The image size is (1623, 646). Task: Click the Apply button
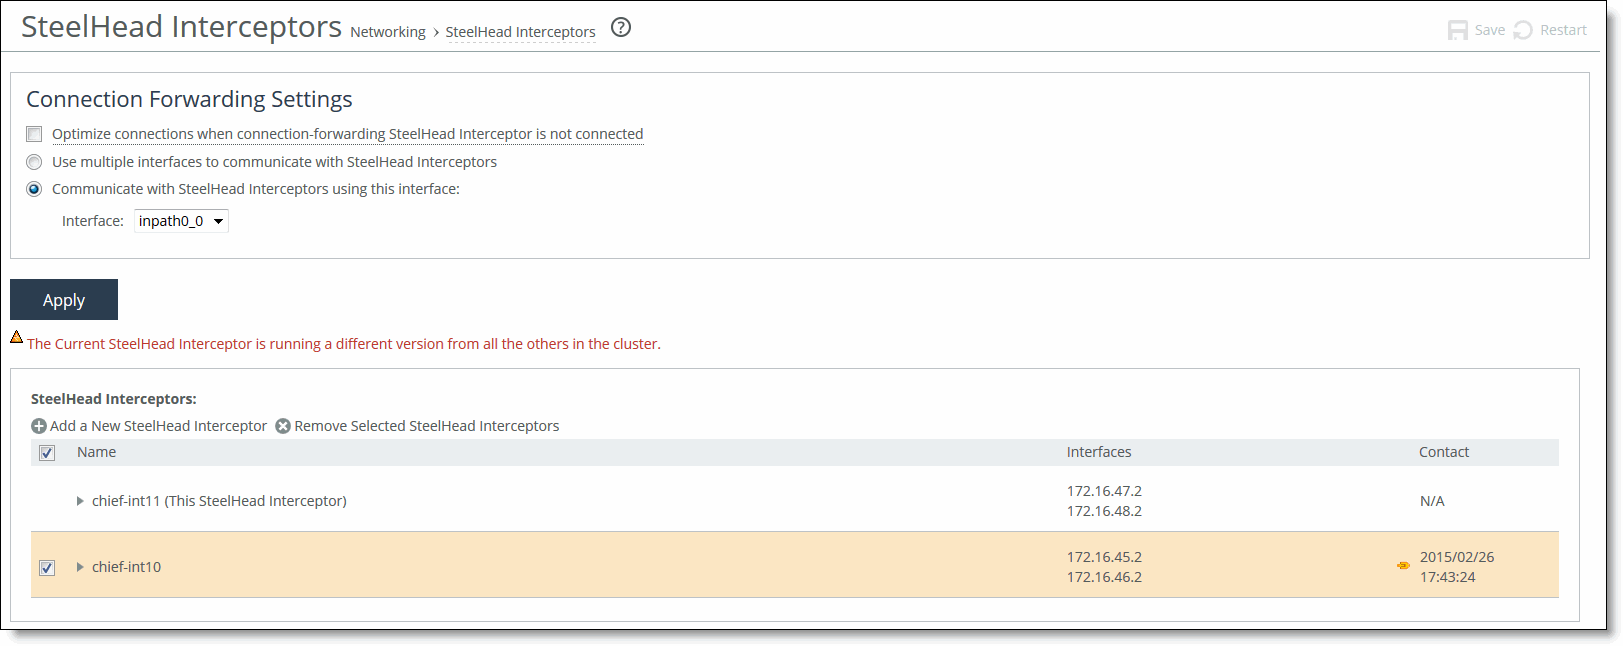pyautogui.click(x=64, y=300)
